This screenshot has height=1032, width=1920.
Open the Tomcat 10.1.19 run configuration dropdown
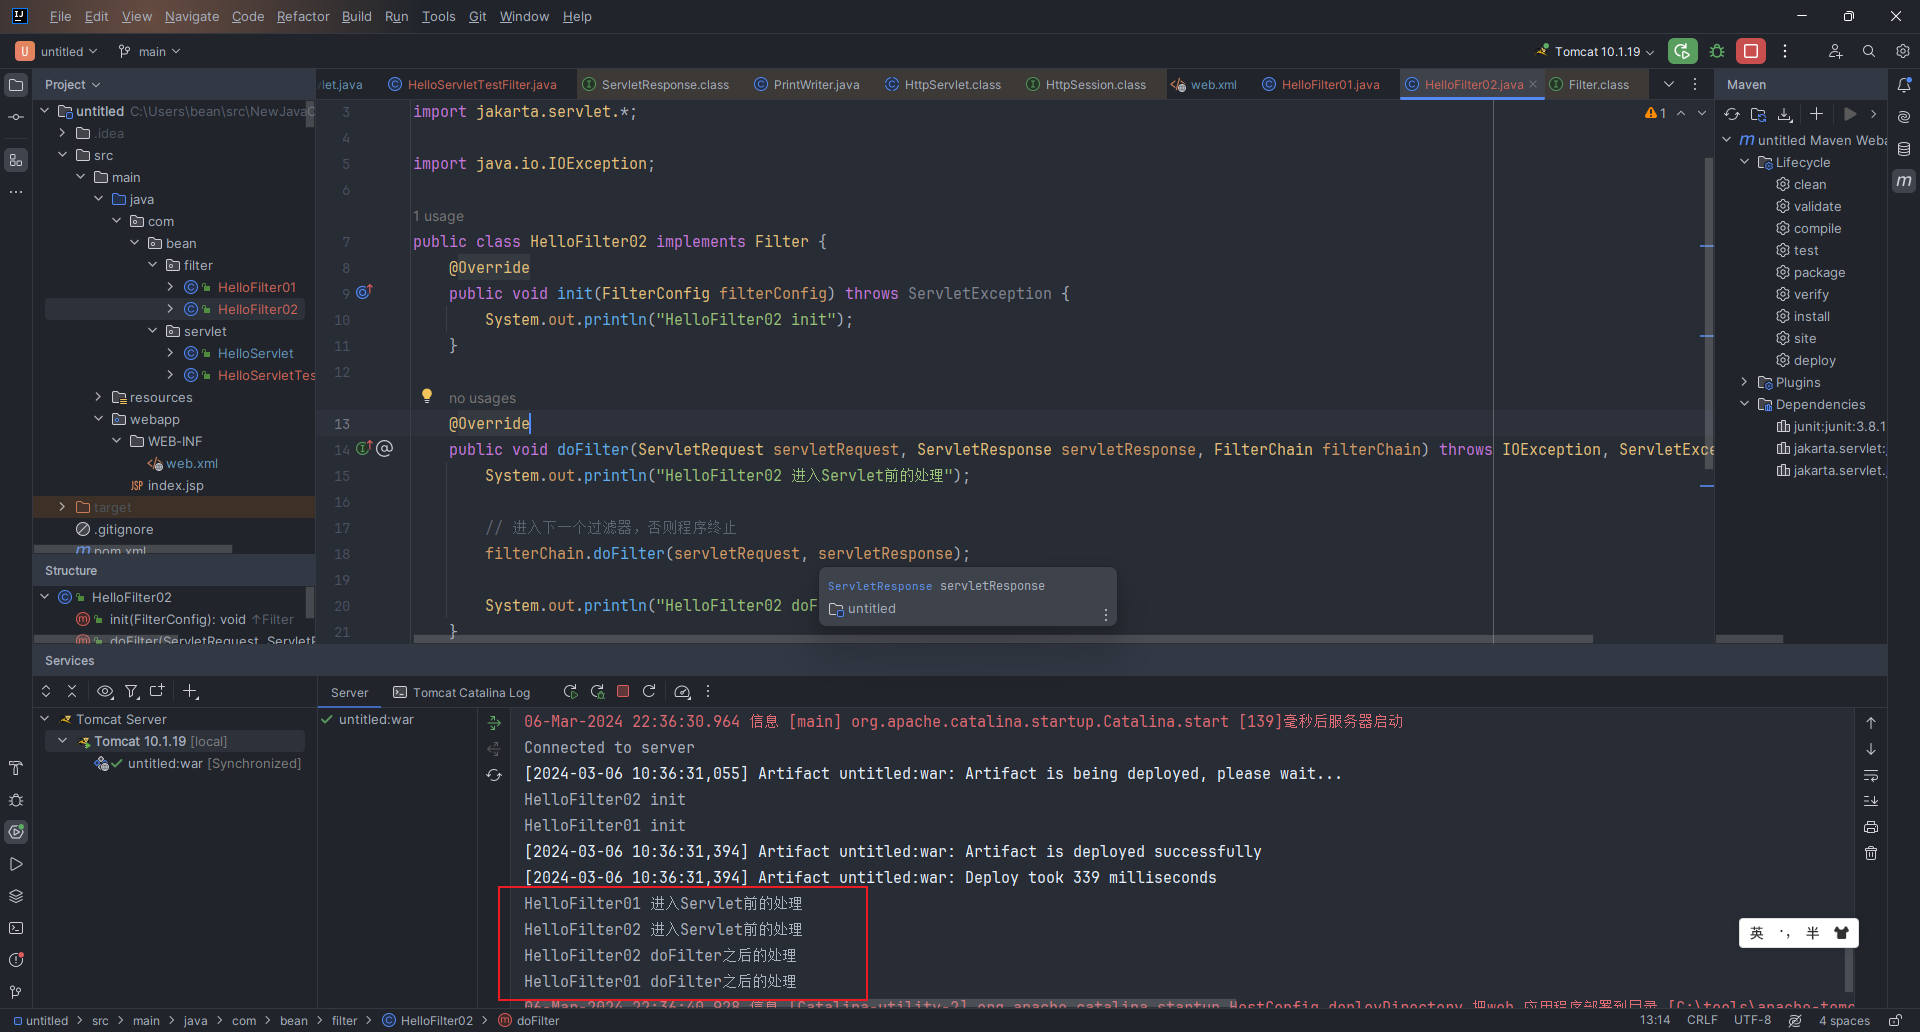coord(1597,51)
